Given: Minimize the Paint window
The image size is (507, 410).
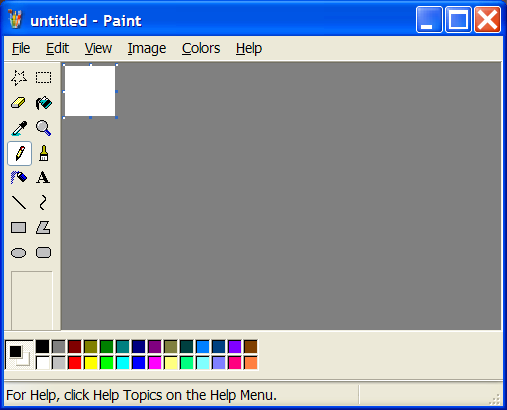Looking at the screenshot, I should click(429, 20).
